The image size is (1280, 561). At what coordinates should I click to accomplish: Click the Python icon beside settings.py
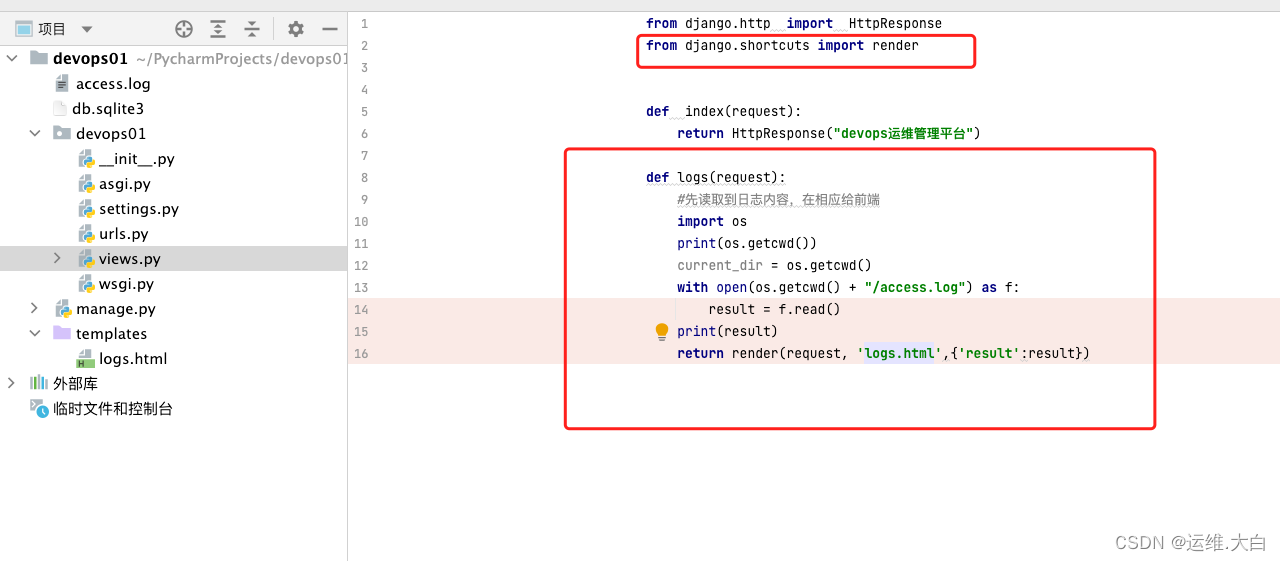click(x=86, y=209)
